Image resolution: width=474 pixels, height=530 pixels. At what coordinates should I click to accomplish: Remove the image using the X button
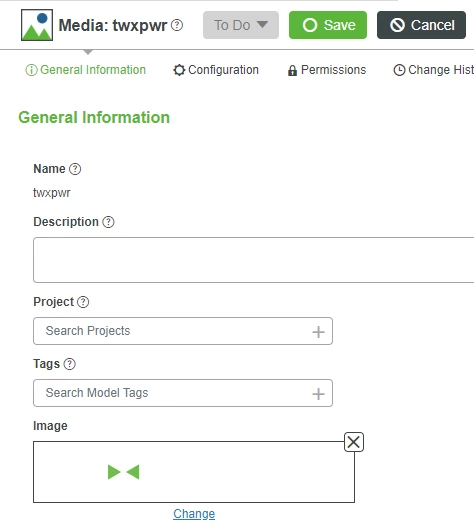[354, 442]
